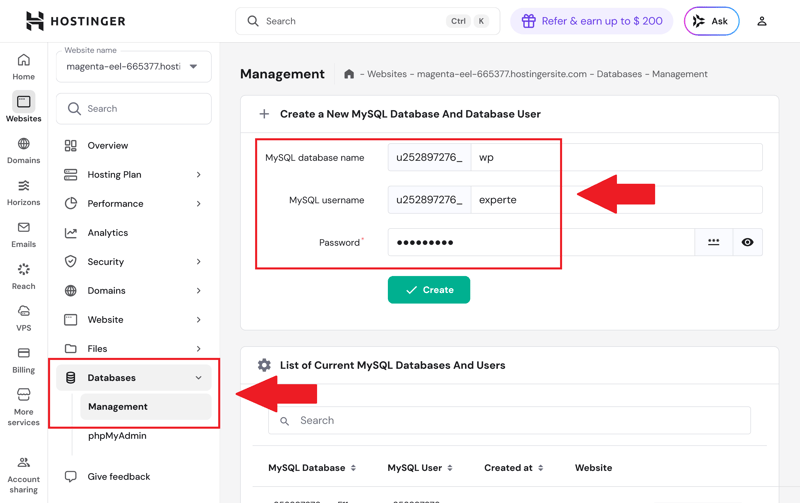The image size is (800, 503).
Task: Open Horizons in the left rail
Action: coord(23,187)
